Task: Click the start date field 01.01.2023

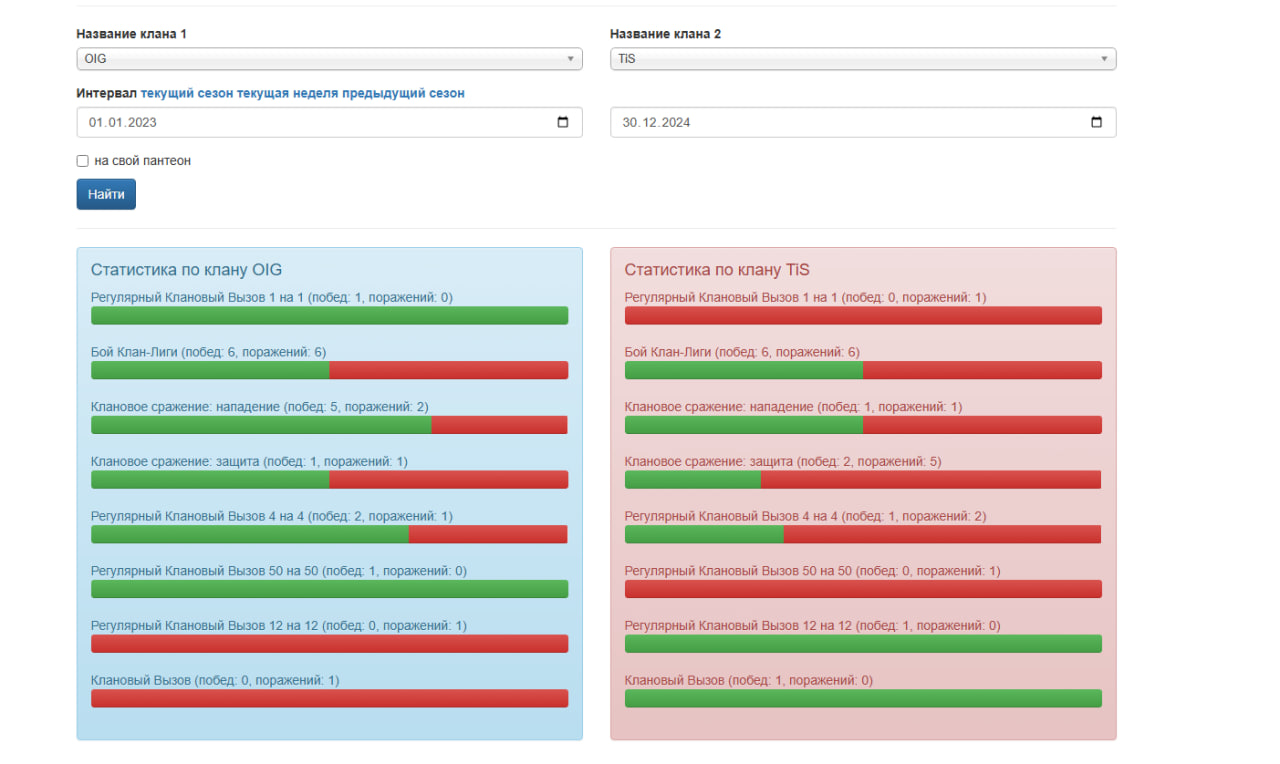Action: [300, 123]
